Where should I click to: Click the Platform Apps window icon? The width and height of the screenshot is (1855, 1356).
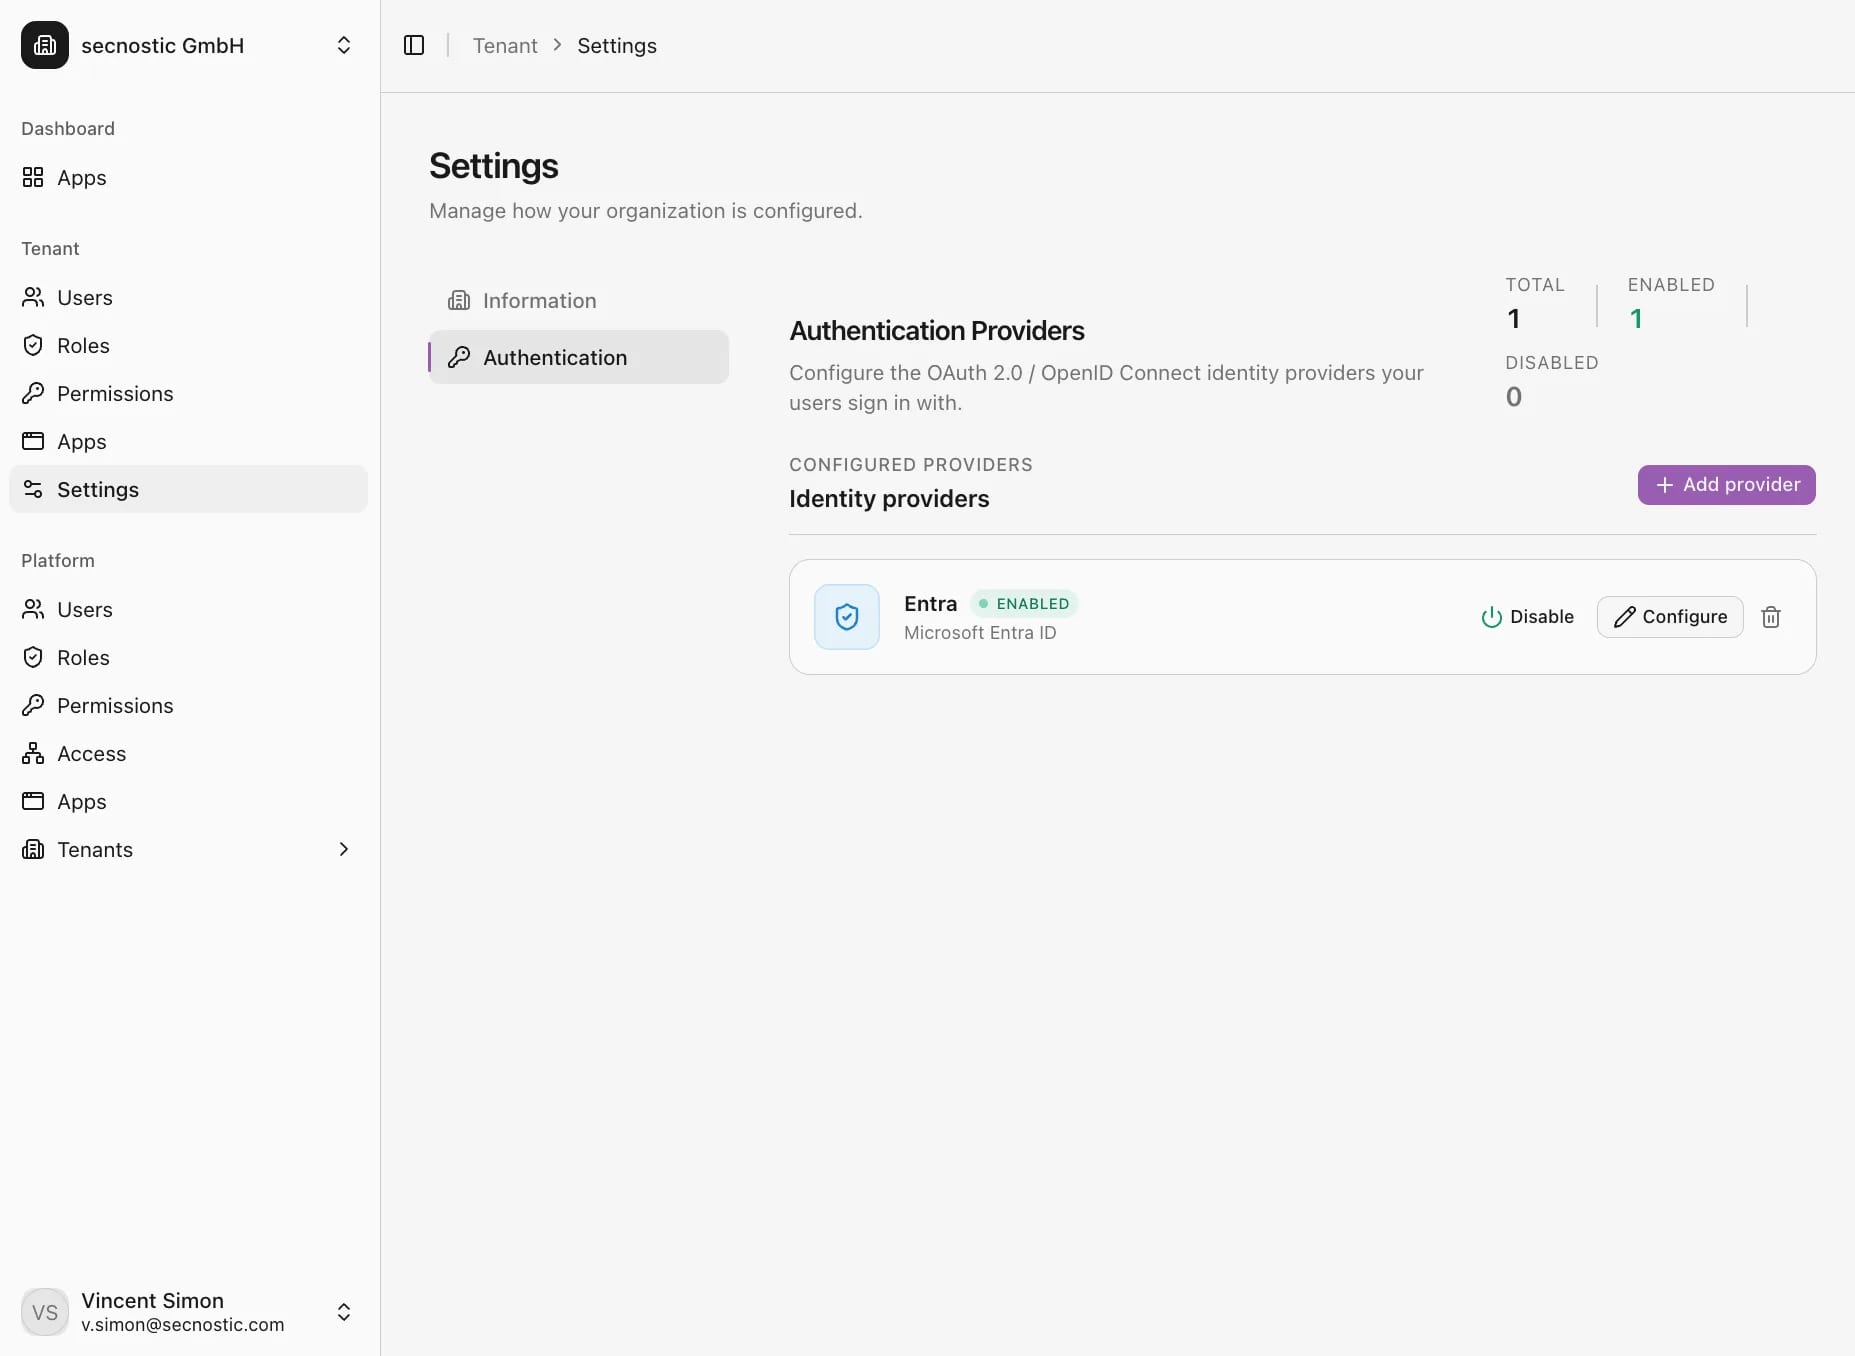[33, 801]
